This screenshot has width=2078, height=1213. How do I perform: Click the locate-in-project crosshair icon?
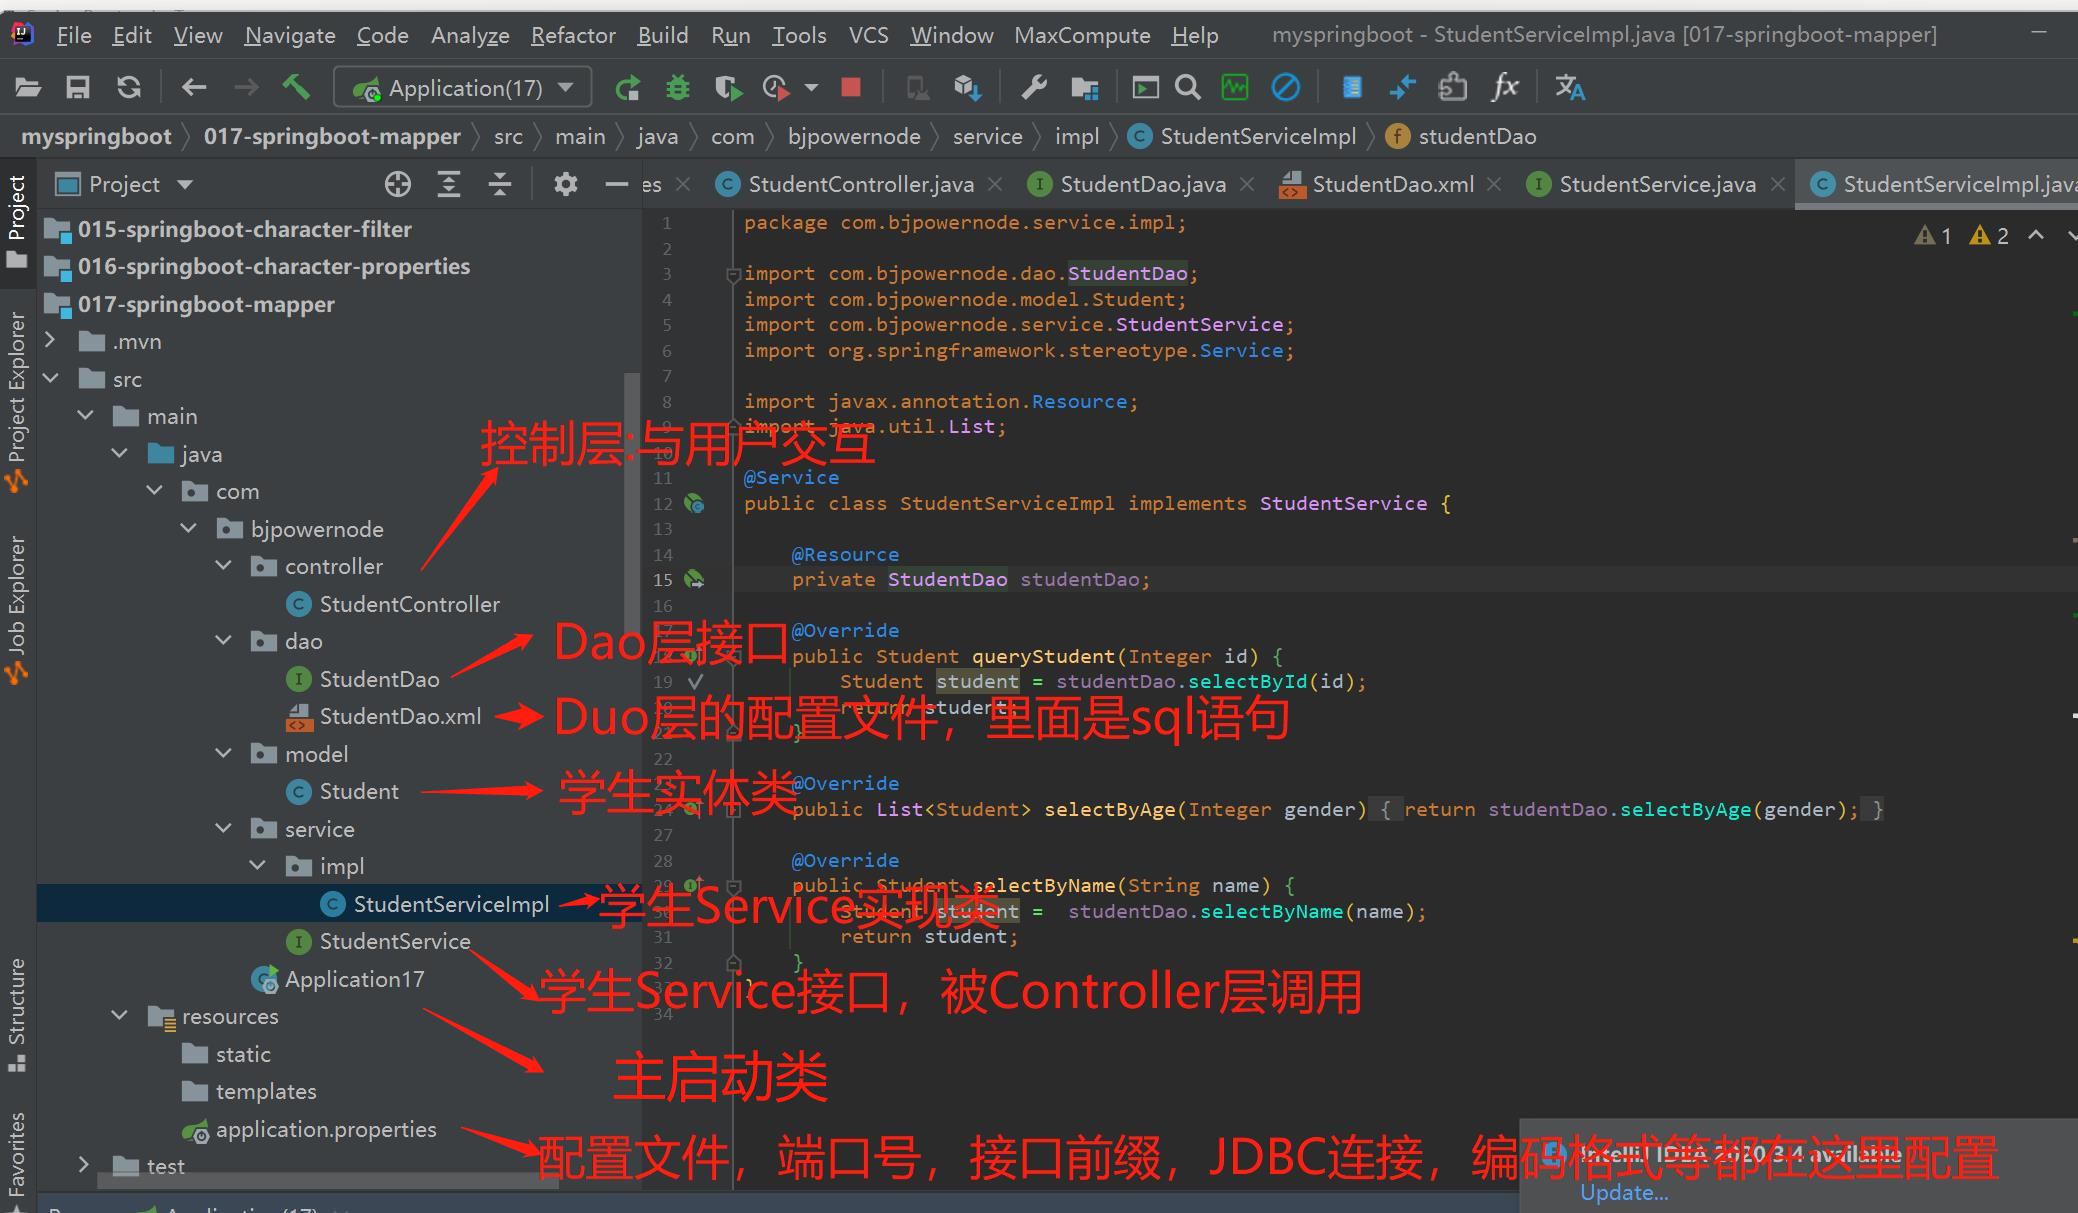click(x=397, y=184)
